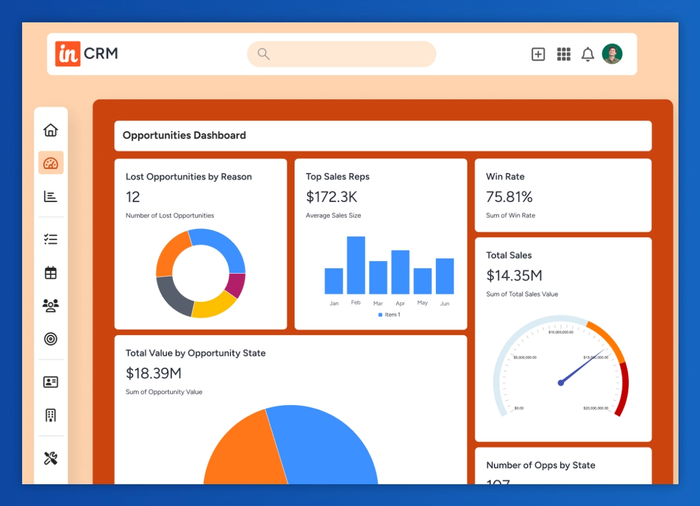The height and width of the screenshot is (506, 700).
Task: Click the orange donut chart segment
Action: click(171, 252)
